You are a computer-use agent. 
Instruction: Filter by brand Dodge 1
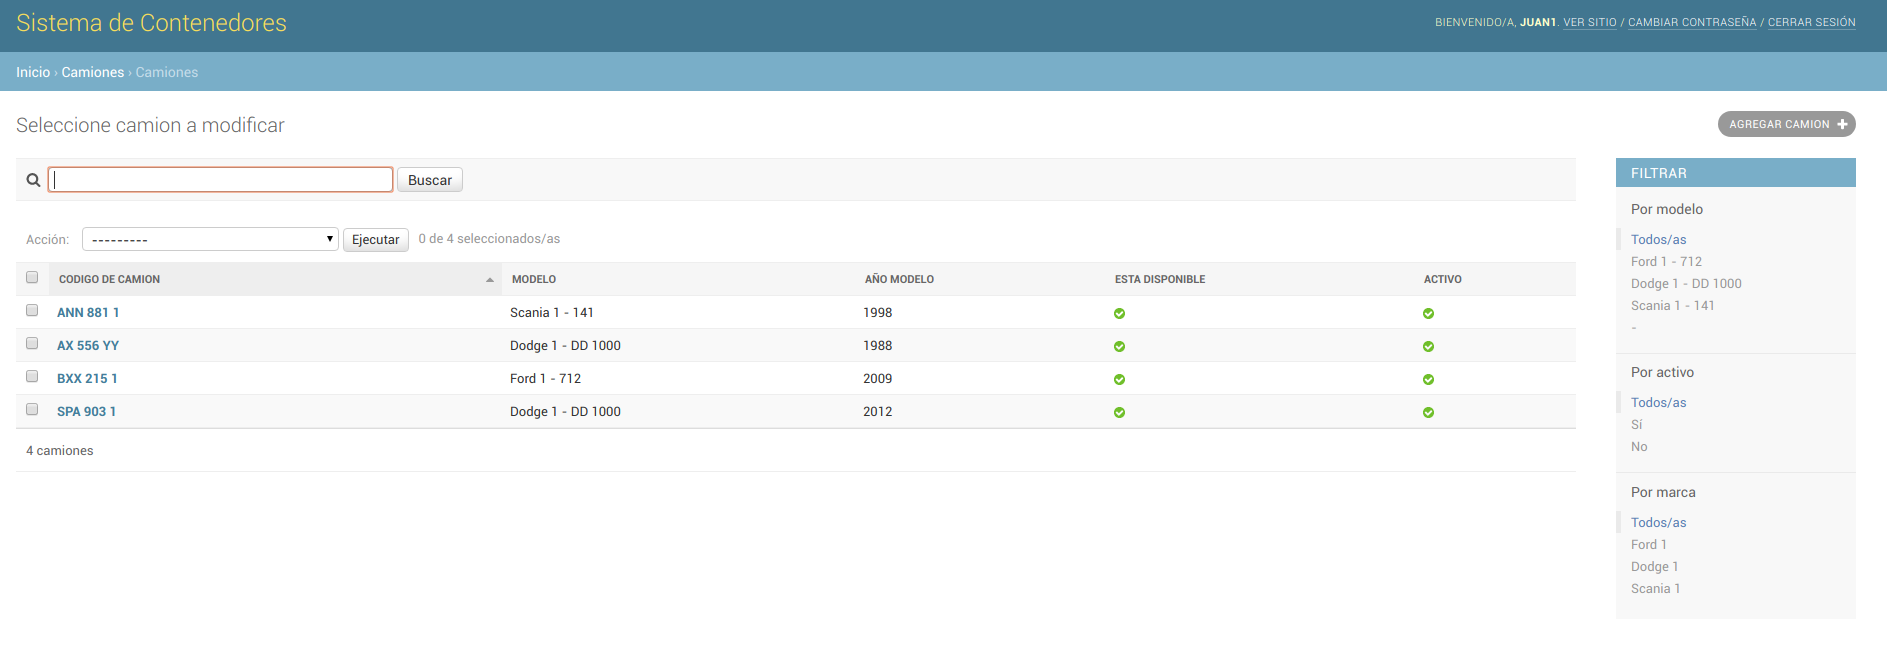1654,567
